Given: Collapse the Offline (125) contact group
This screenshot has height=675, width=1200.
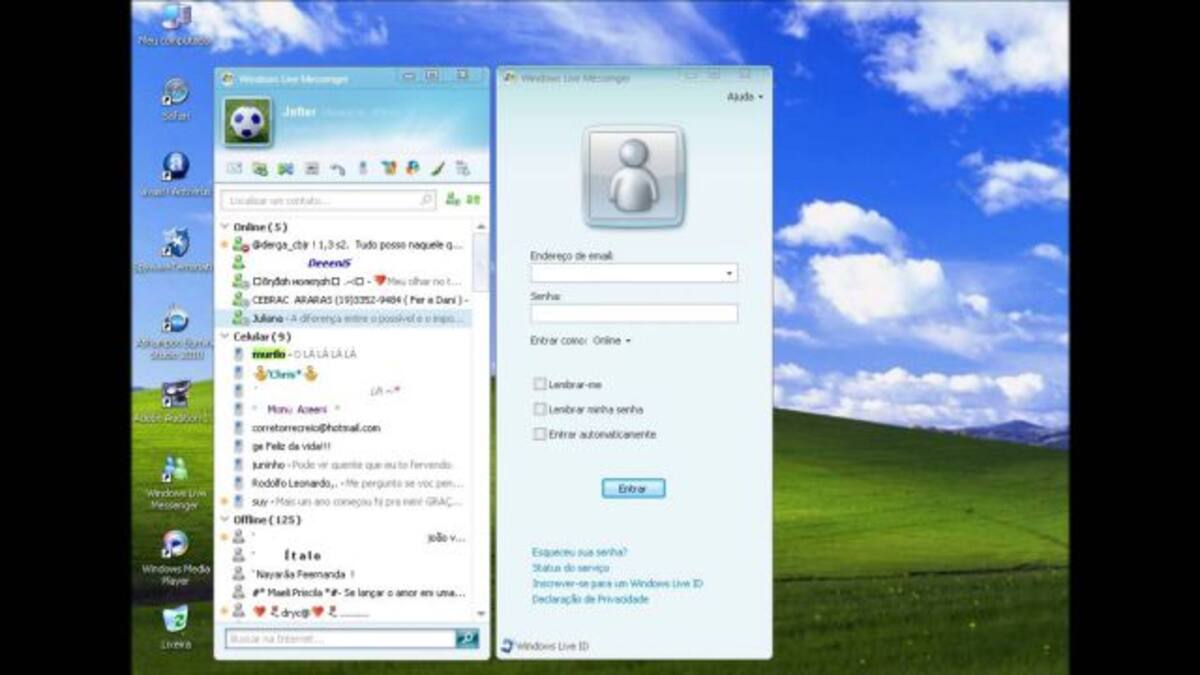Looking at the screenshot, I should pos(223,520).
